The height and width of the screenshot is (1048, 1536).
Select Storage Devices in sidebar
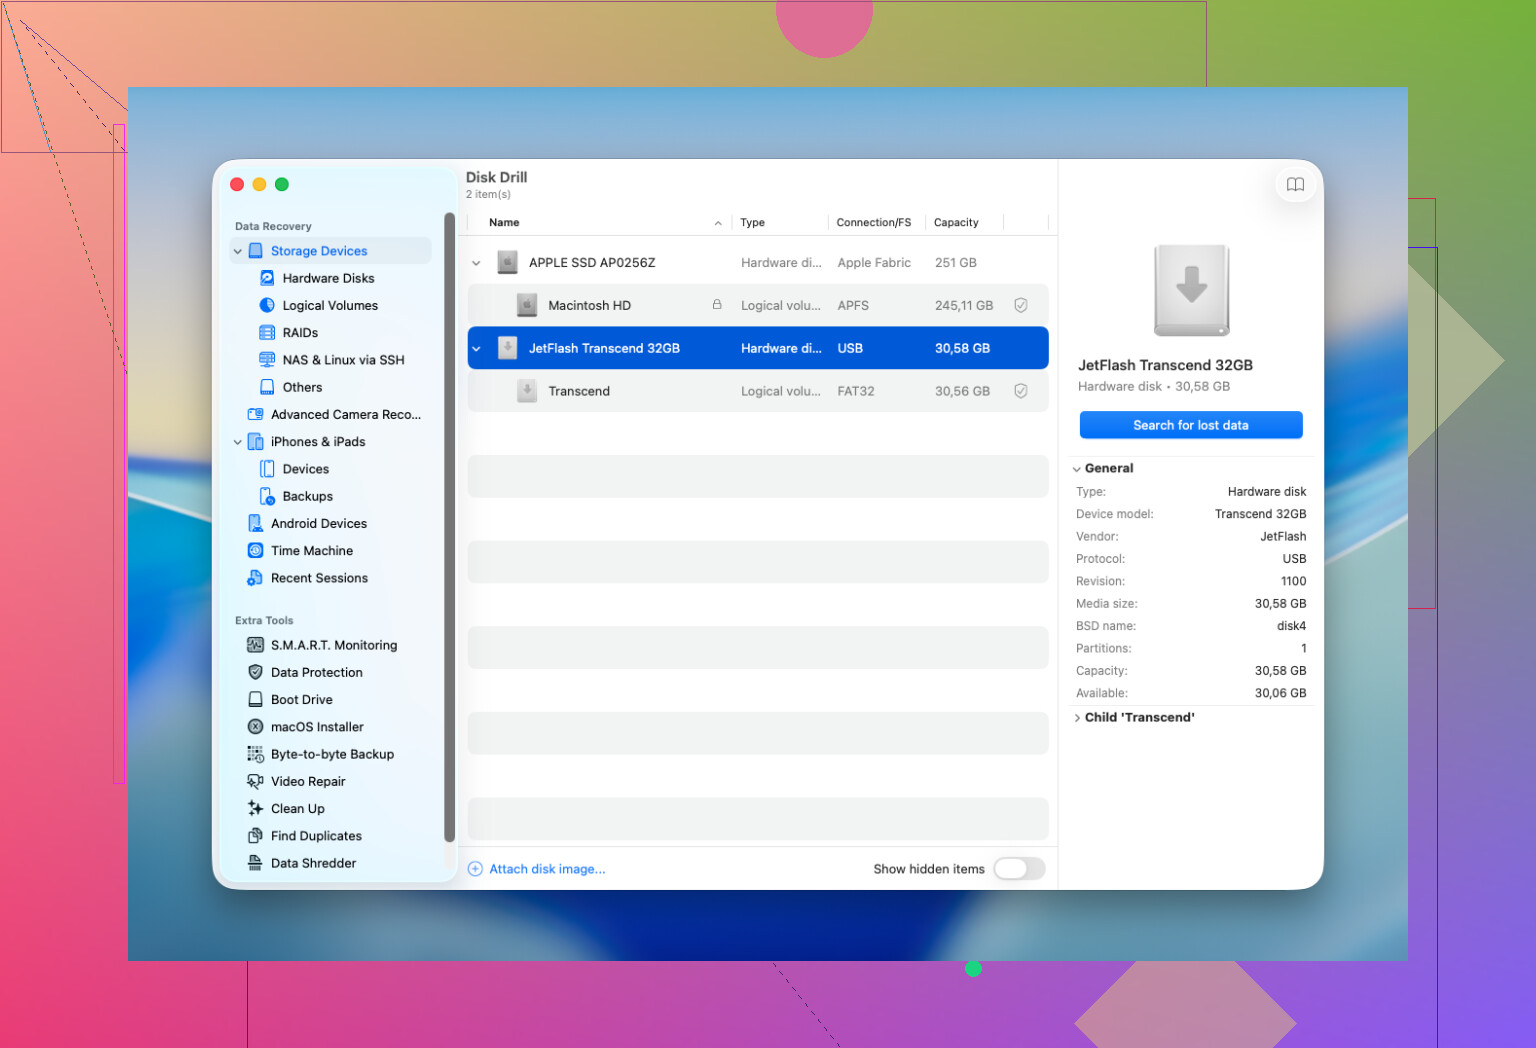click(x=330, y=251)
